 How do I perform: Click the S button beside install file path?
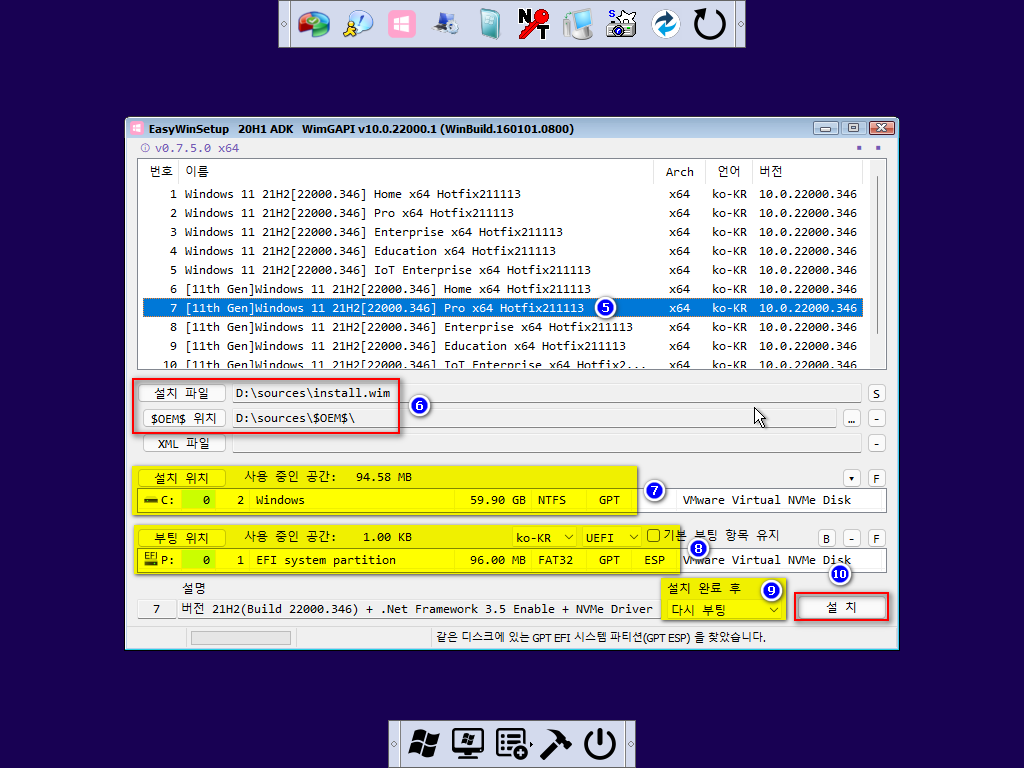point(876,393)
